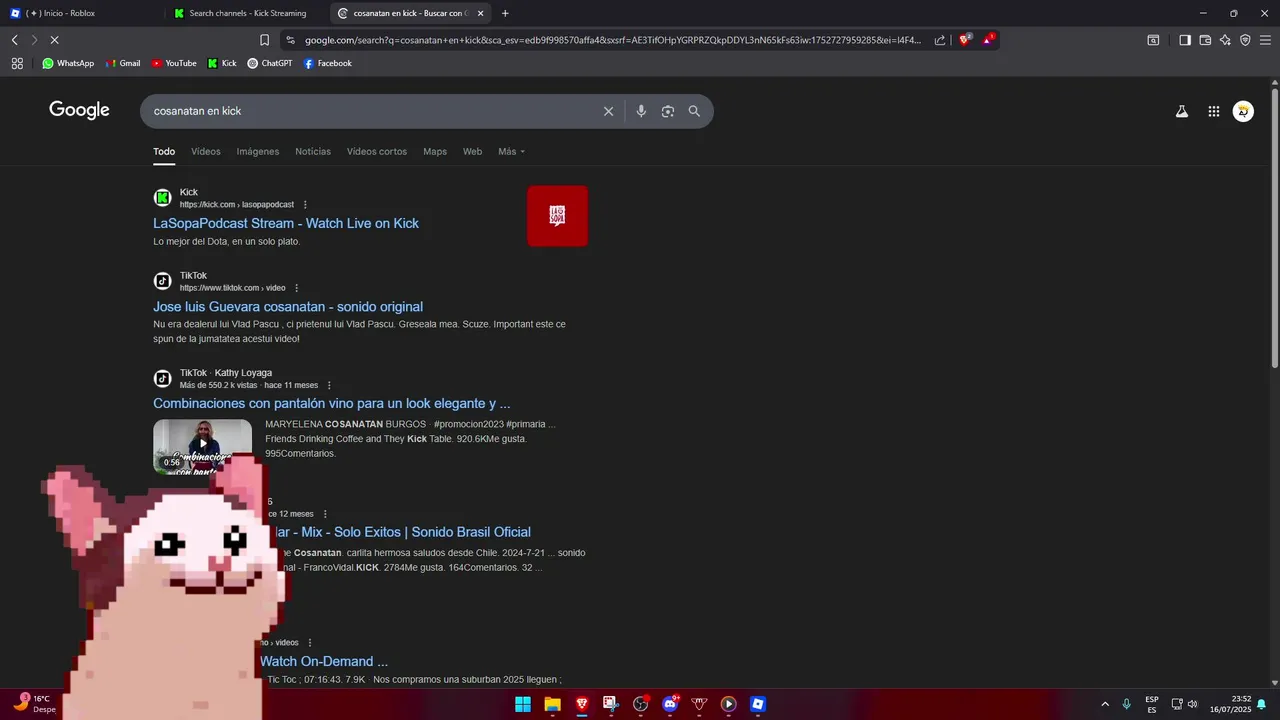Open the Google apps grid

tap(1214, 112)
